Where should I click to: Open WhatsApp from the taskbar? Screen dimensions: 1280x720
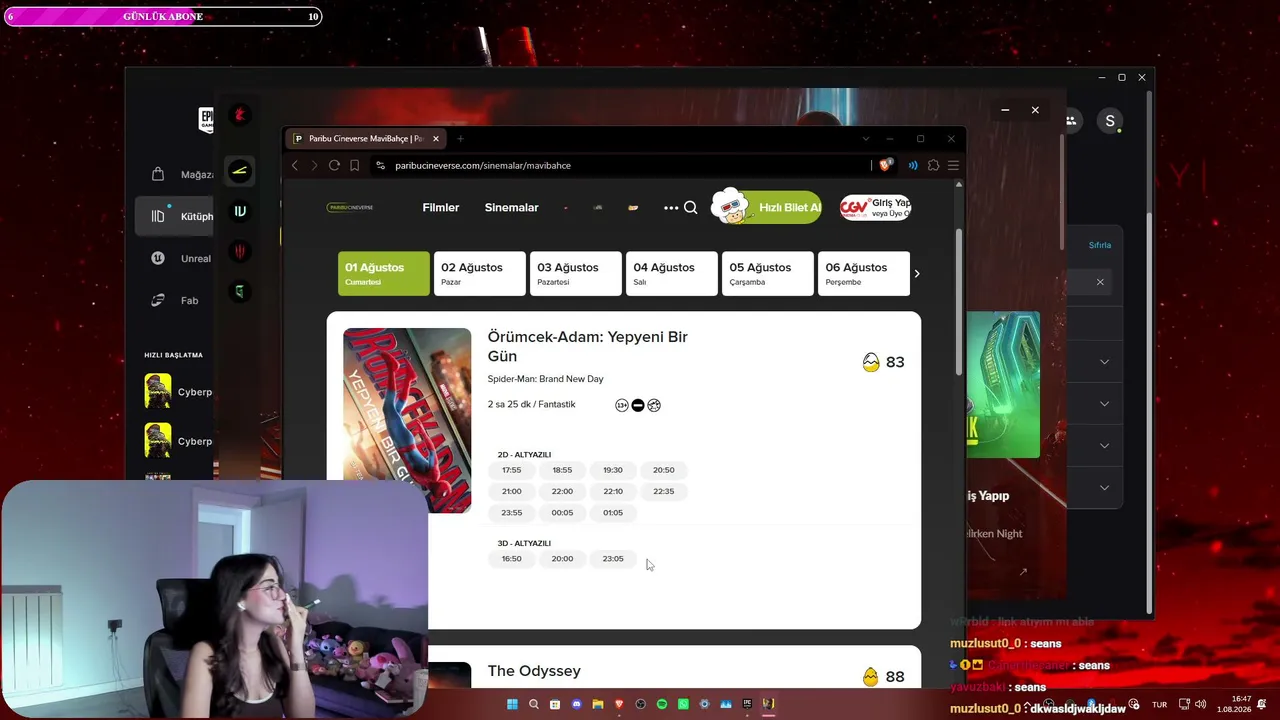[x=684, y=704]
